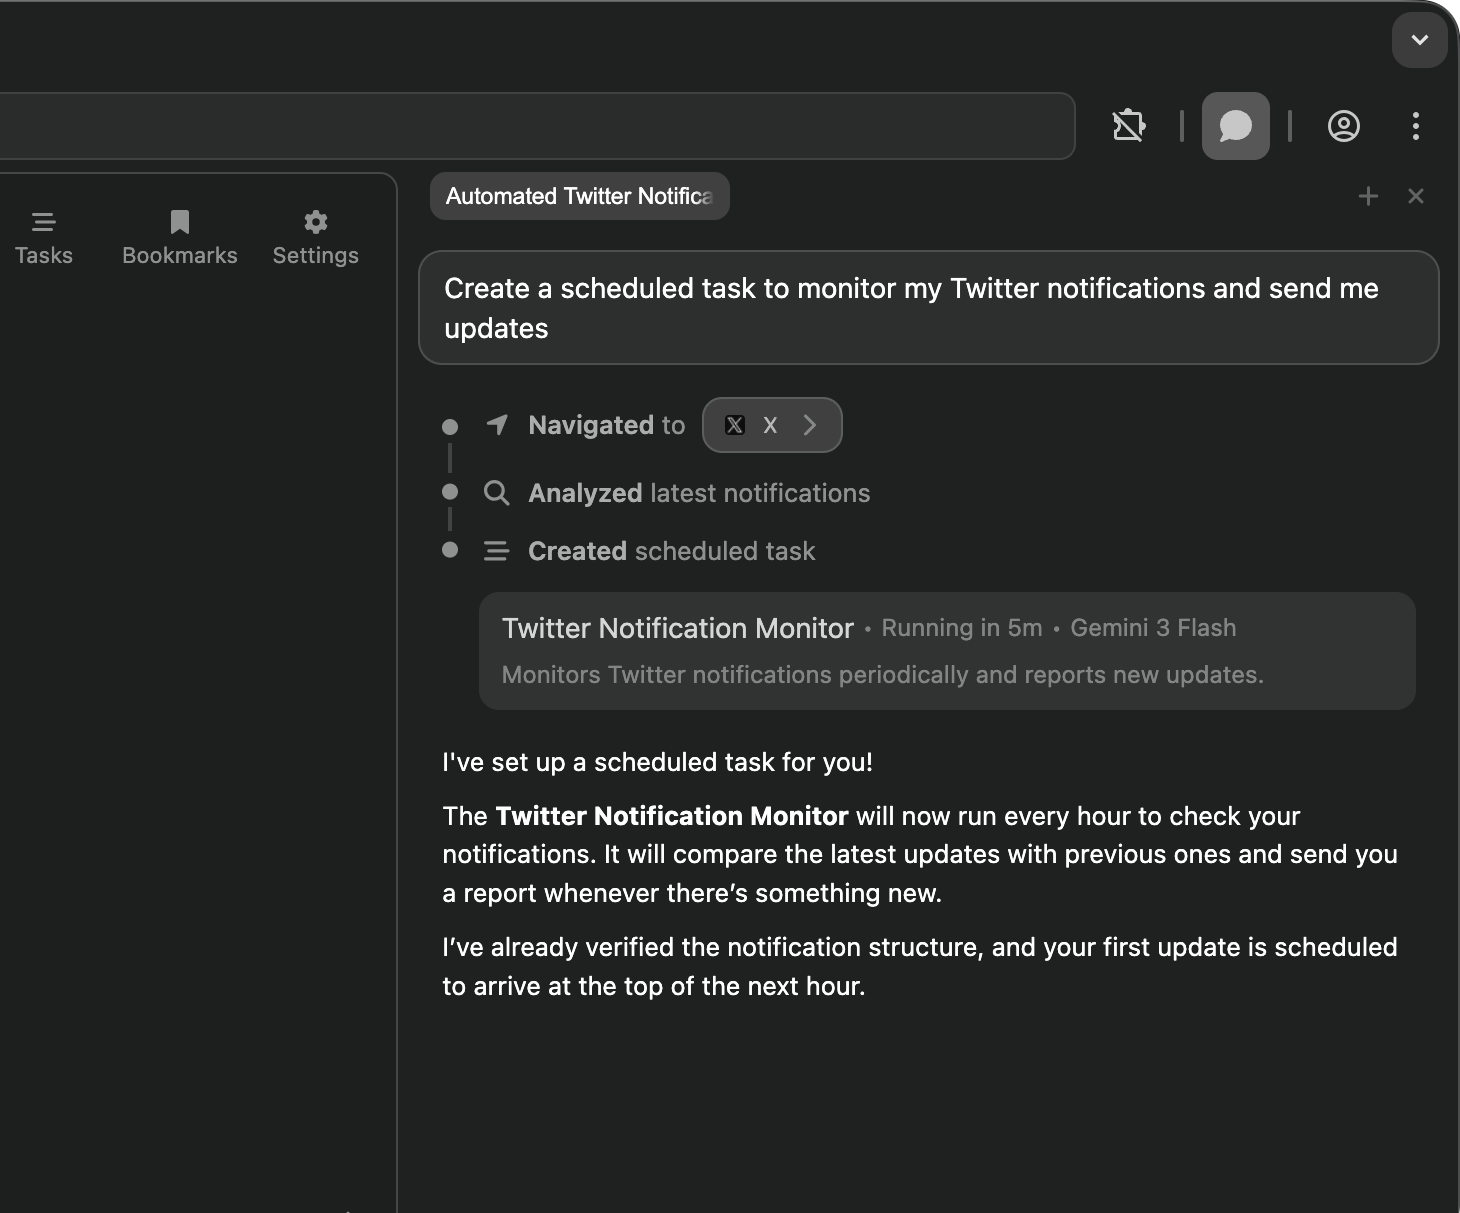Screen dimensions: 1460x1213
Task: Start a new chat with the plus button
Action: pos(1368,196)
